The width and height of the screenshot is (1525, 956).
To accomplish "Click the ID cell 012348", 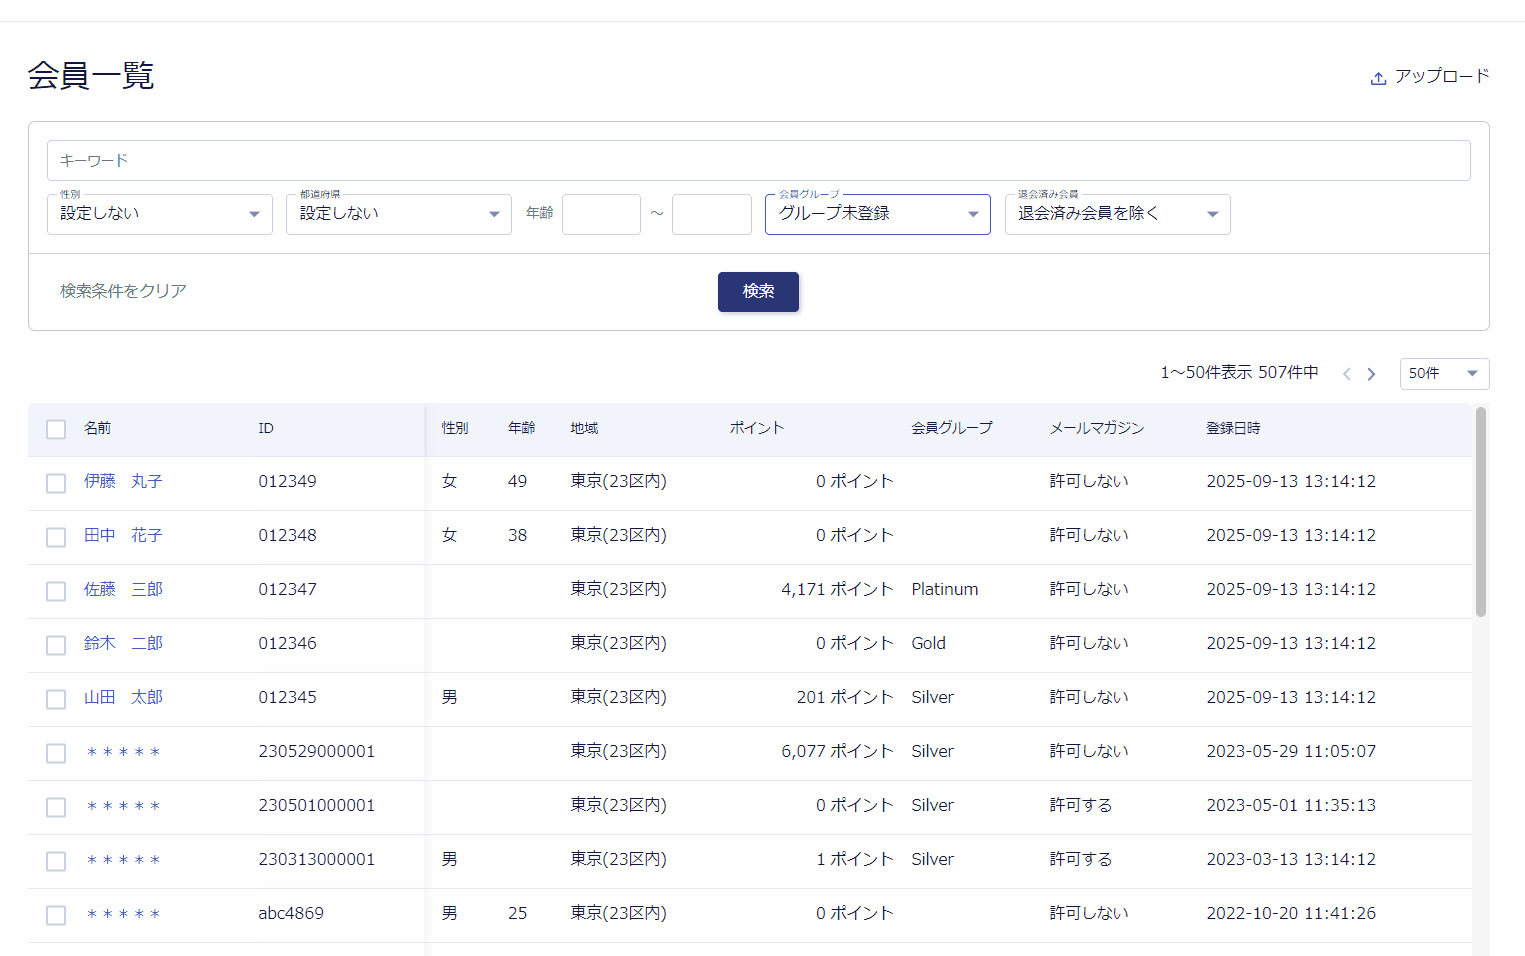I will click(x=287, y=535).
